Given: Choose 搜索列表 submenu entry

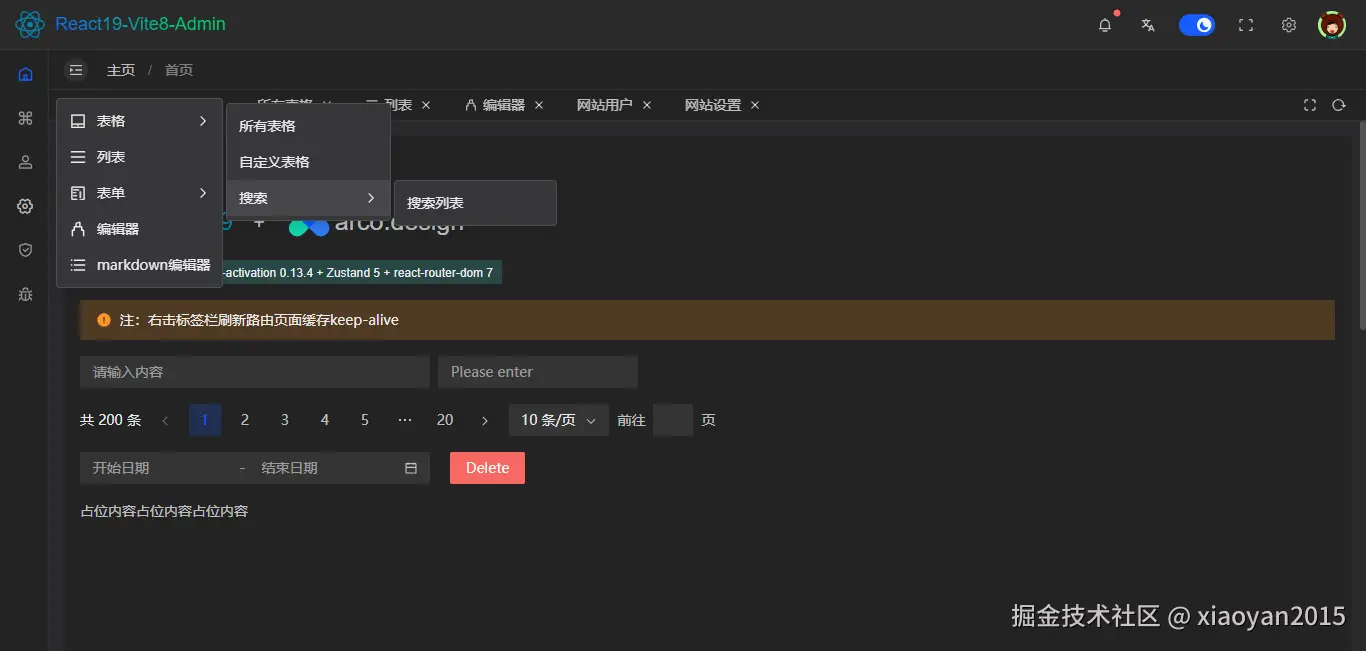Looking at the screenshot, I should click(475, 203).
